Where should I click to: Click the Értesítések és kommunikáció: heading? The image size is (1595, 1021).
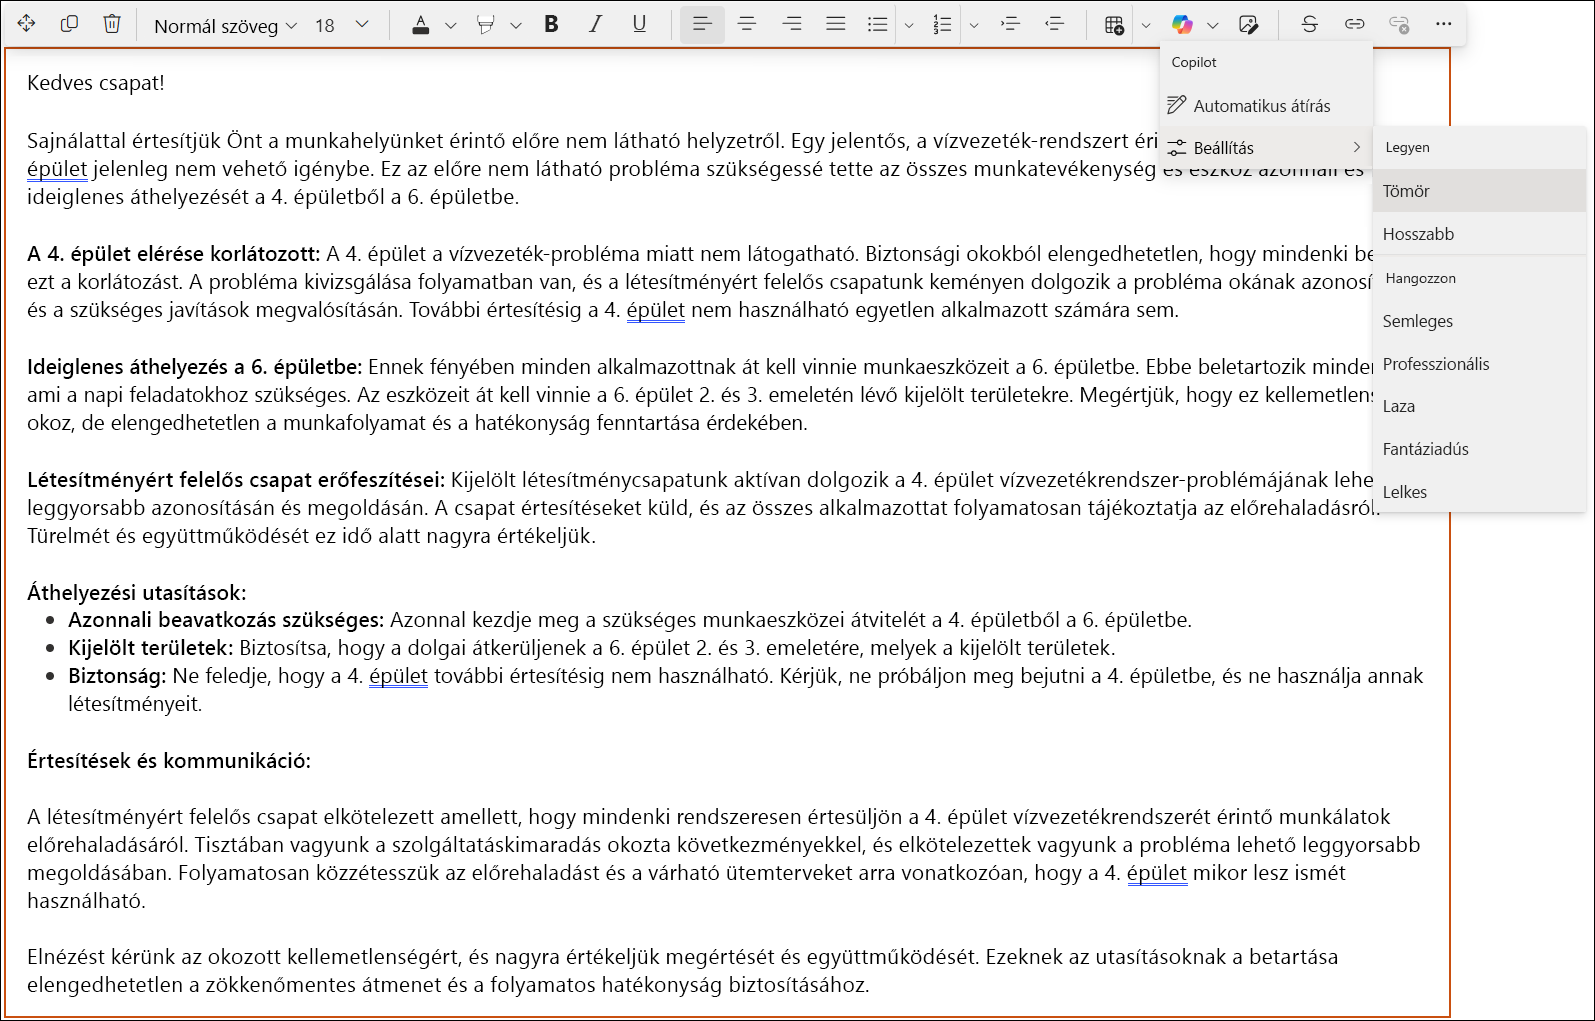[x=169, y=761]
